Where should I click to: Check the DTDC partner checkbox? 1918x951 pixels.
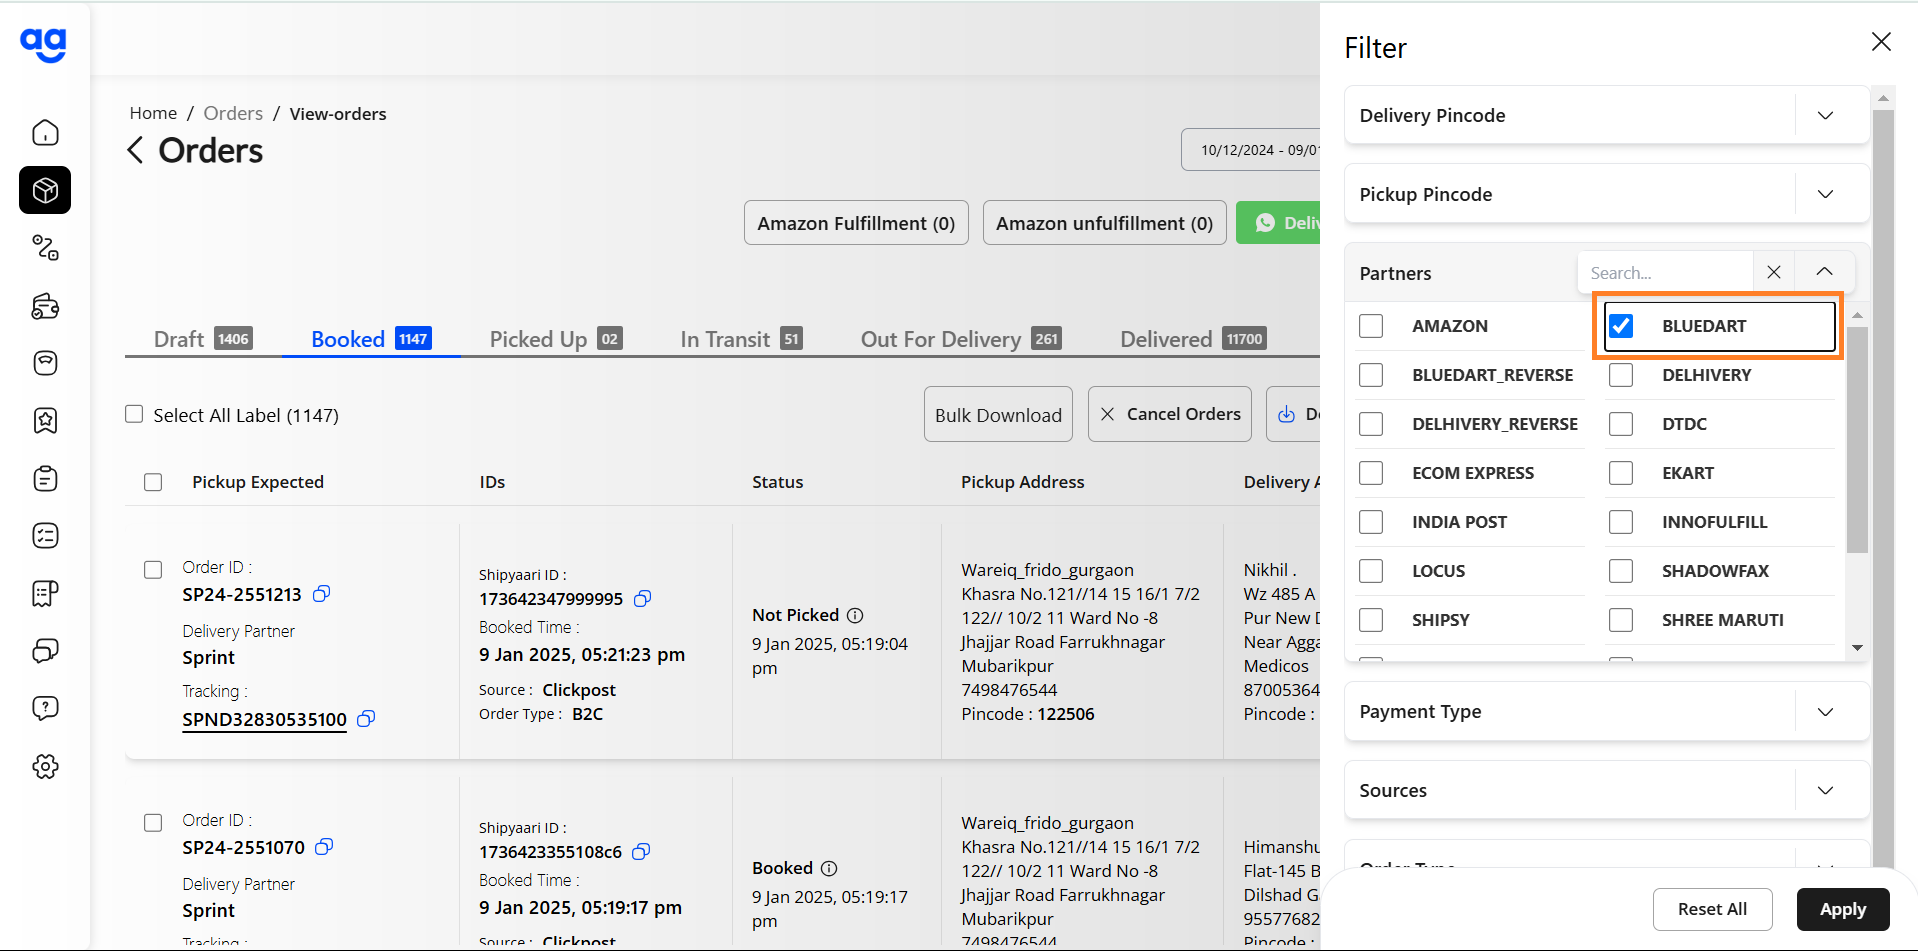tap(1621, 424)
